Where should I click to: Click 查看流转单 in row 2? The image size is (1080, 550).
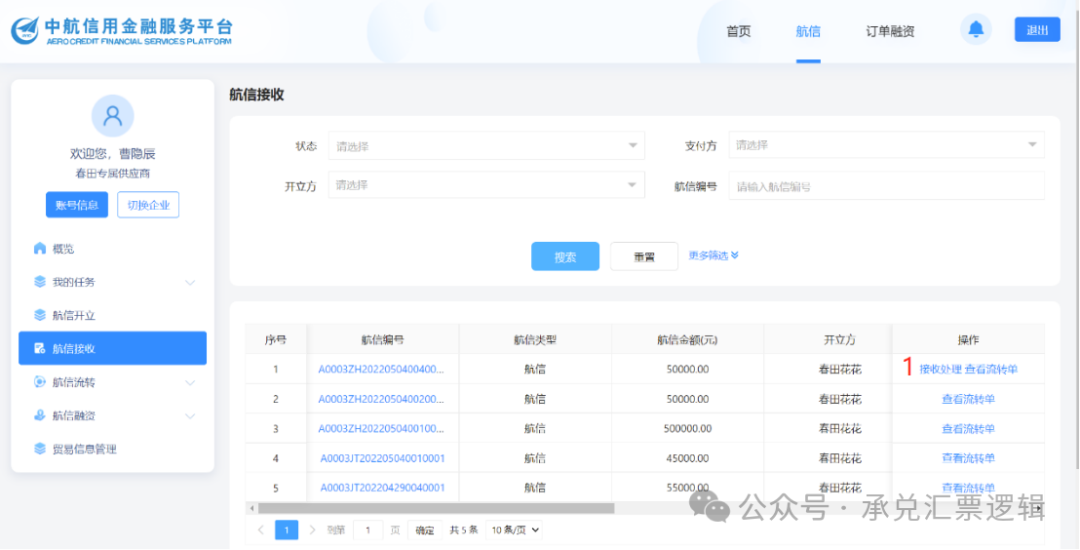point(968,399)
